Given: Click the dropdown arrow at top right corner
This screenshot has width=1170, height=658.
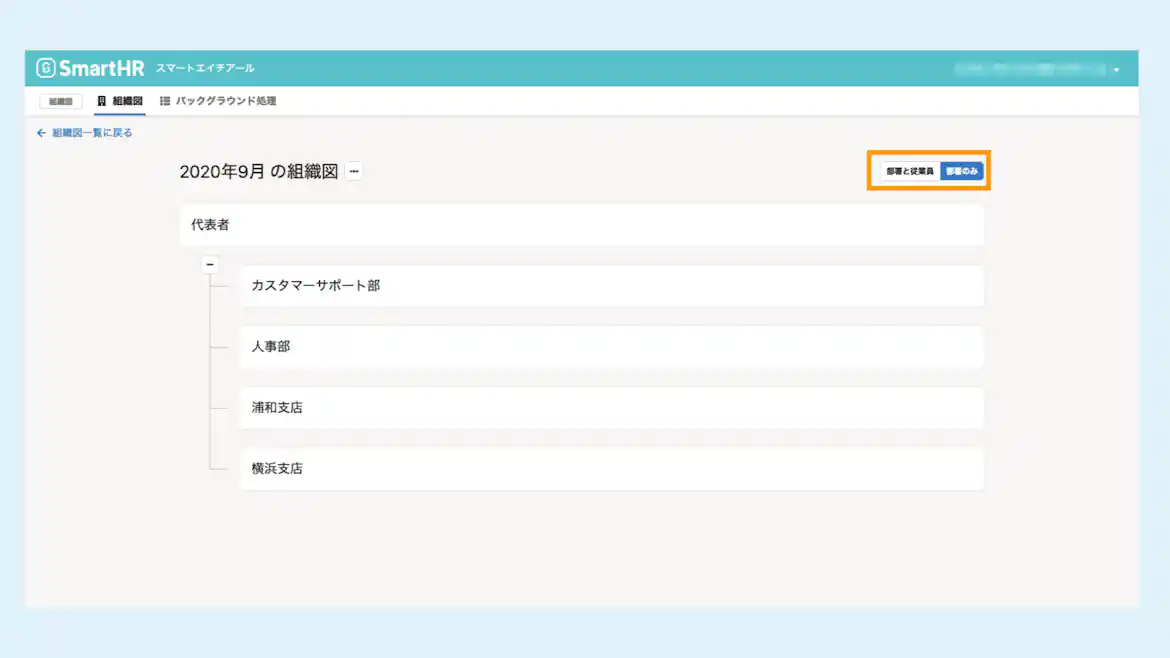Looking at the screenshot, I should pos(1117,69).
